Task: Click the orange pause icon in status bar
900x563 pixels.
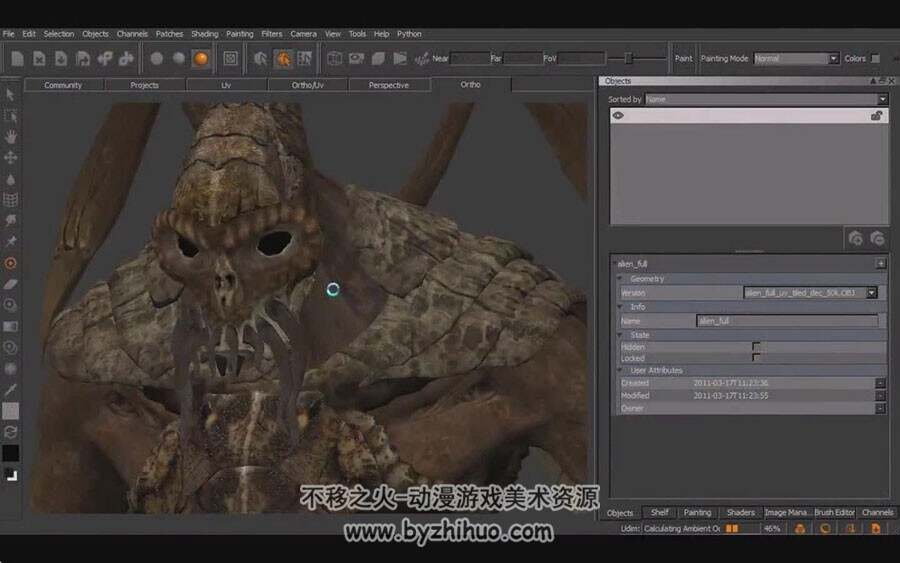Action: pos(732,529)
